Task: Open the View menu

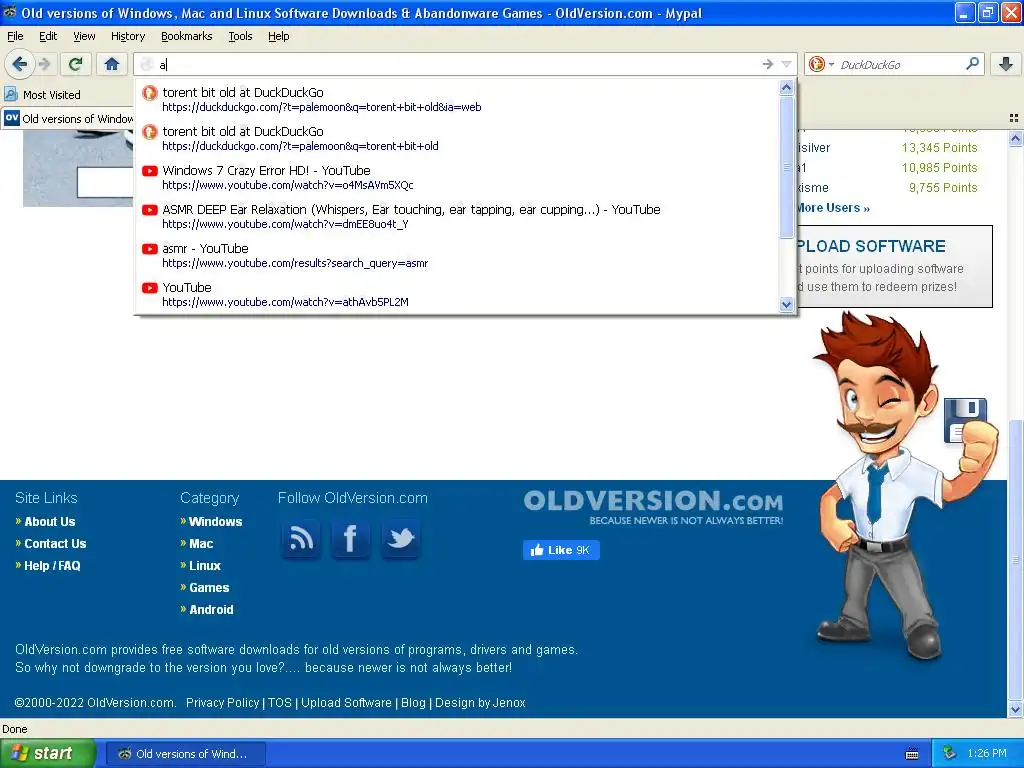Action: click(84, 36)
